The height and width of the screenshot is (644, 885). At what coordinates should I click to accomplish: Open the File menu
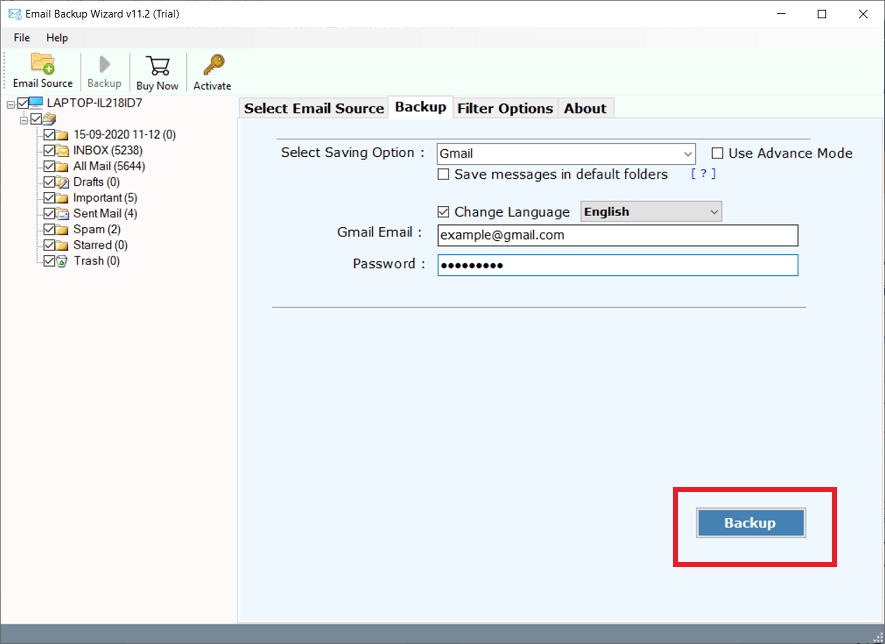(x=21, y=37)
